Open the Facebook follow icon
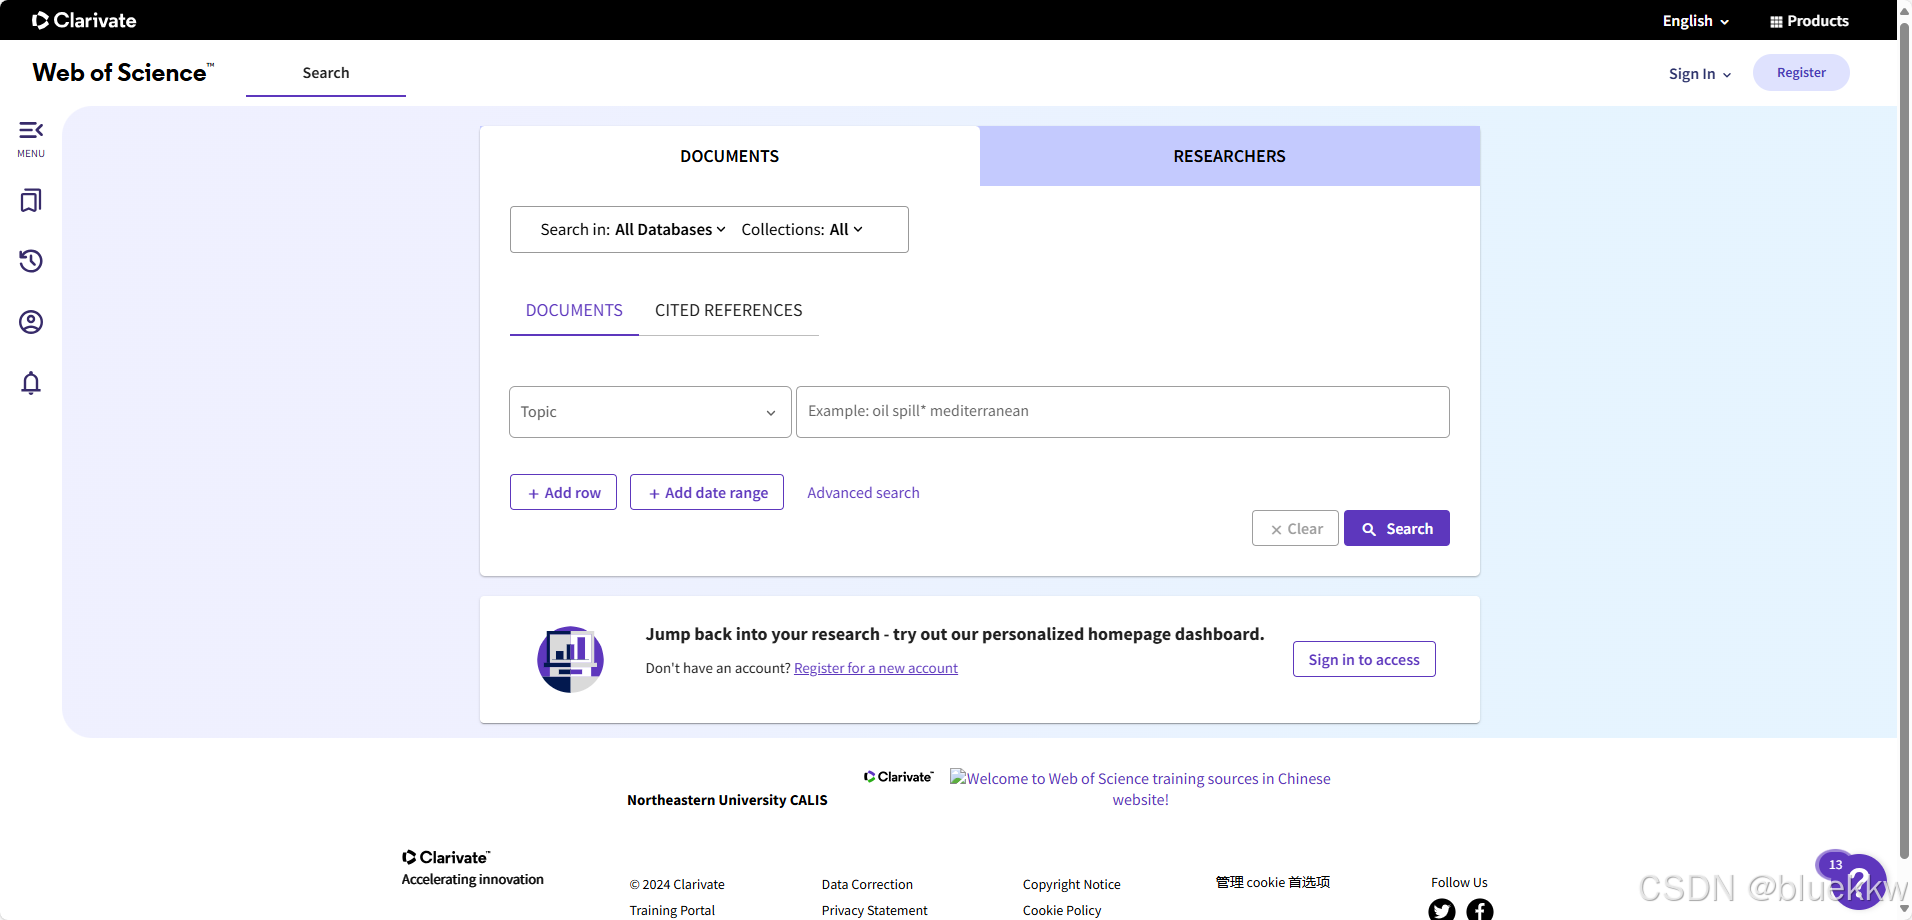The width and height of the screenshot is (1912, 920). click(1480, 910)
